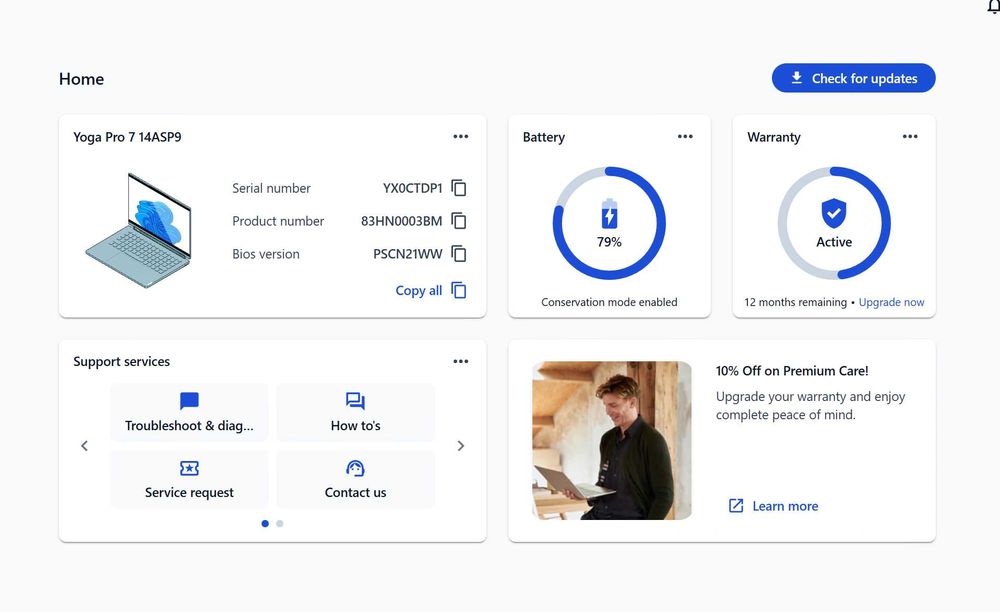The height and width of the screenshot is (612, 1000).
Task: Open Troubleshoot & diagnose tile
Action: tap(189, 412)
